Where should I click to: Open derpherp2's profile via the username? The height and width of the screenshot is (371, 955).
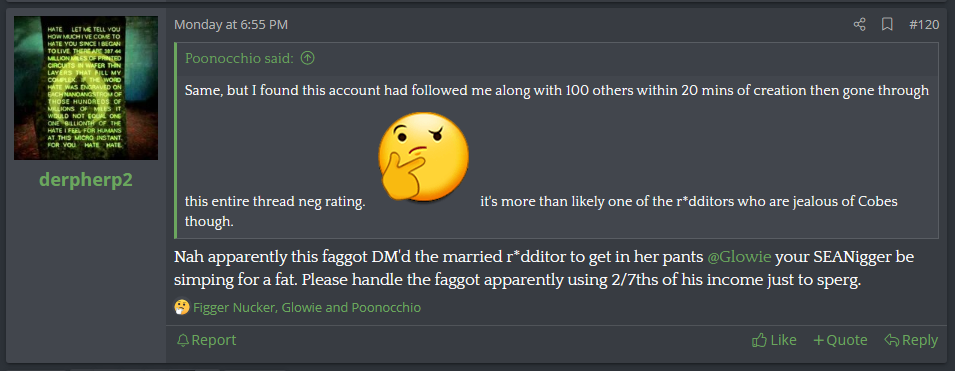click(86, 180)
